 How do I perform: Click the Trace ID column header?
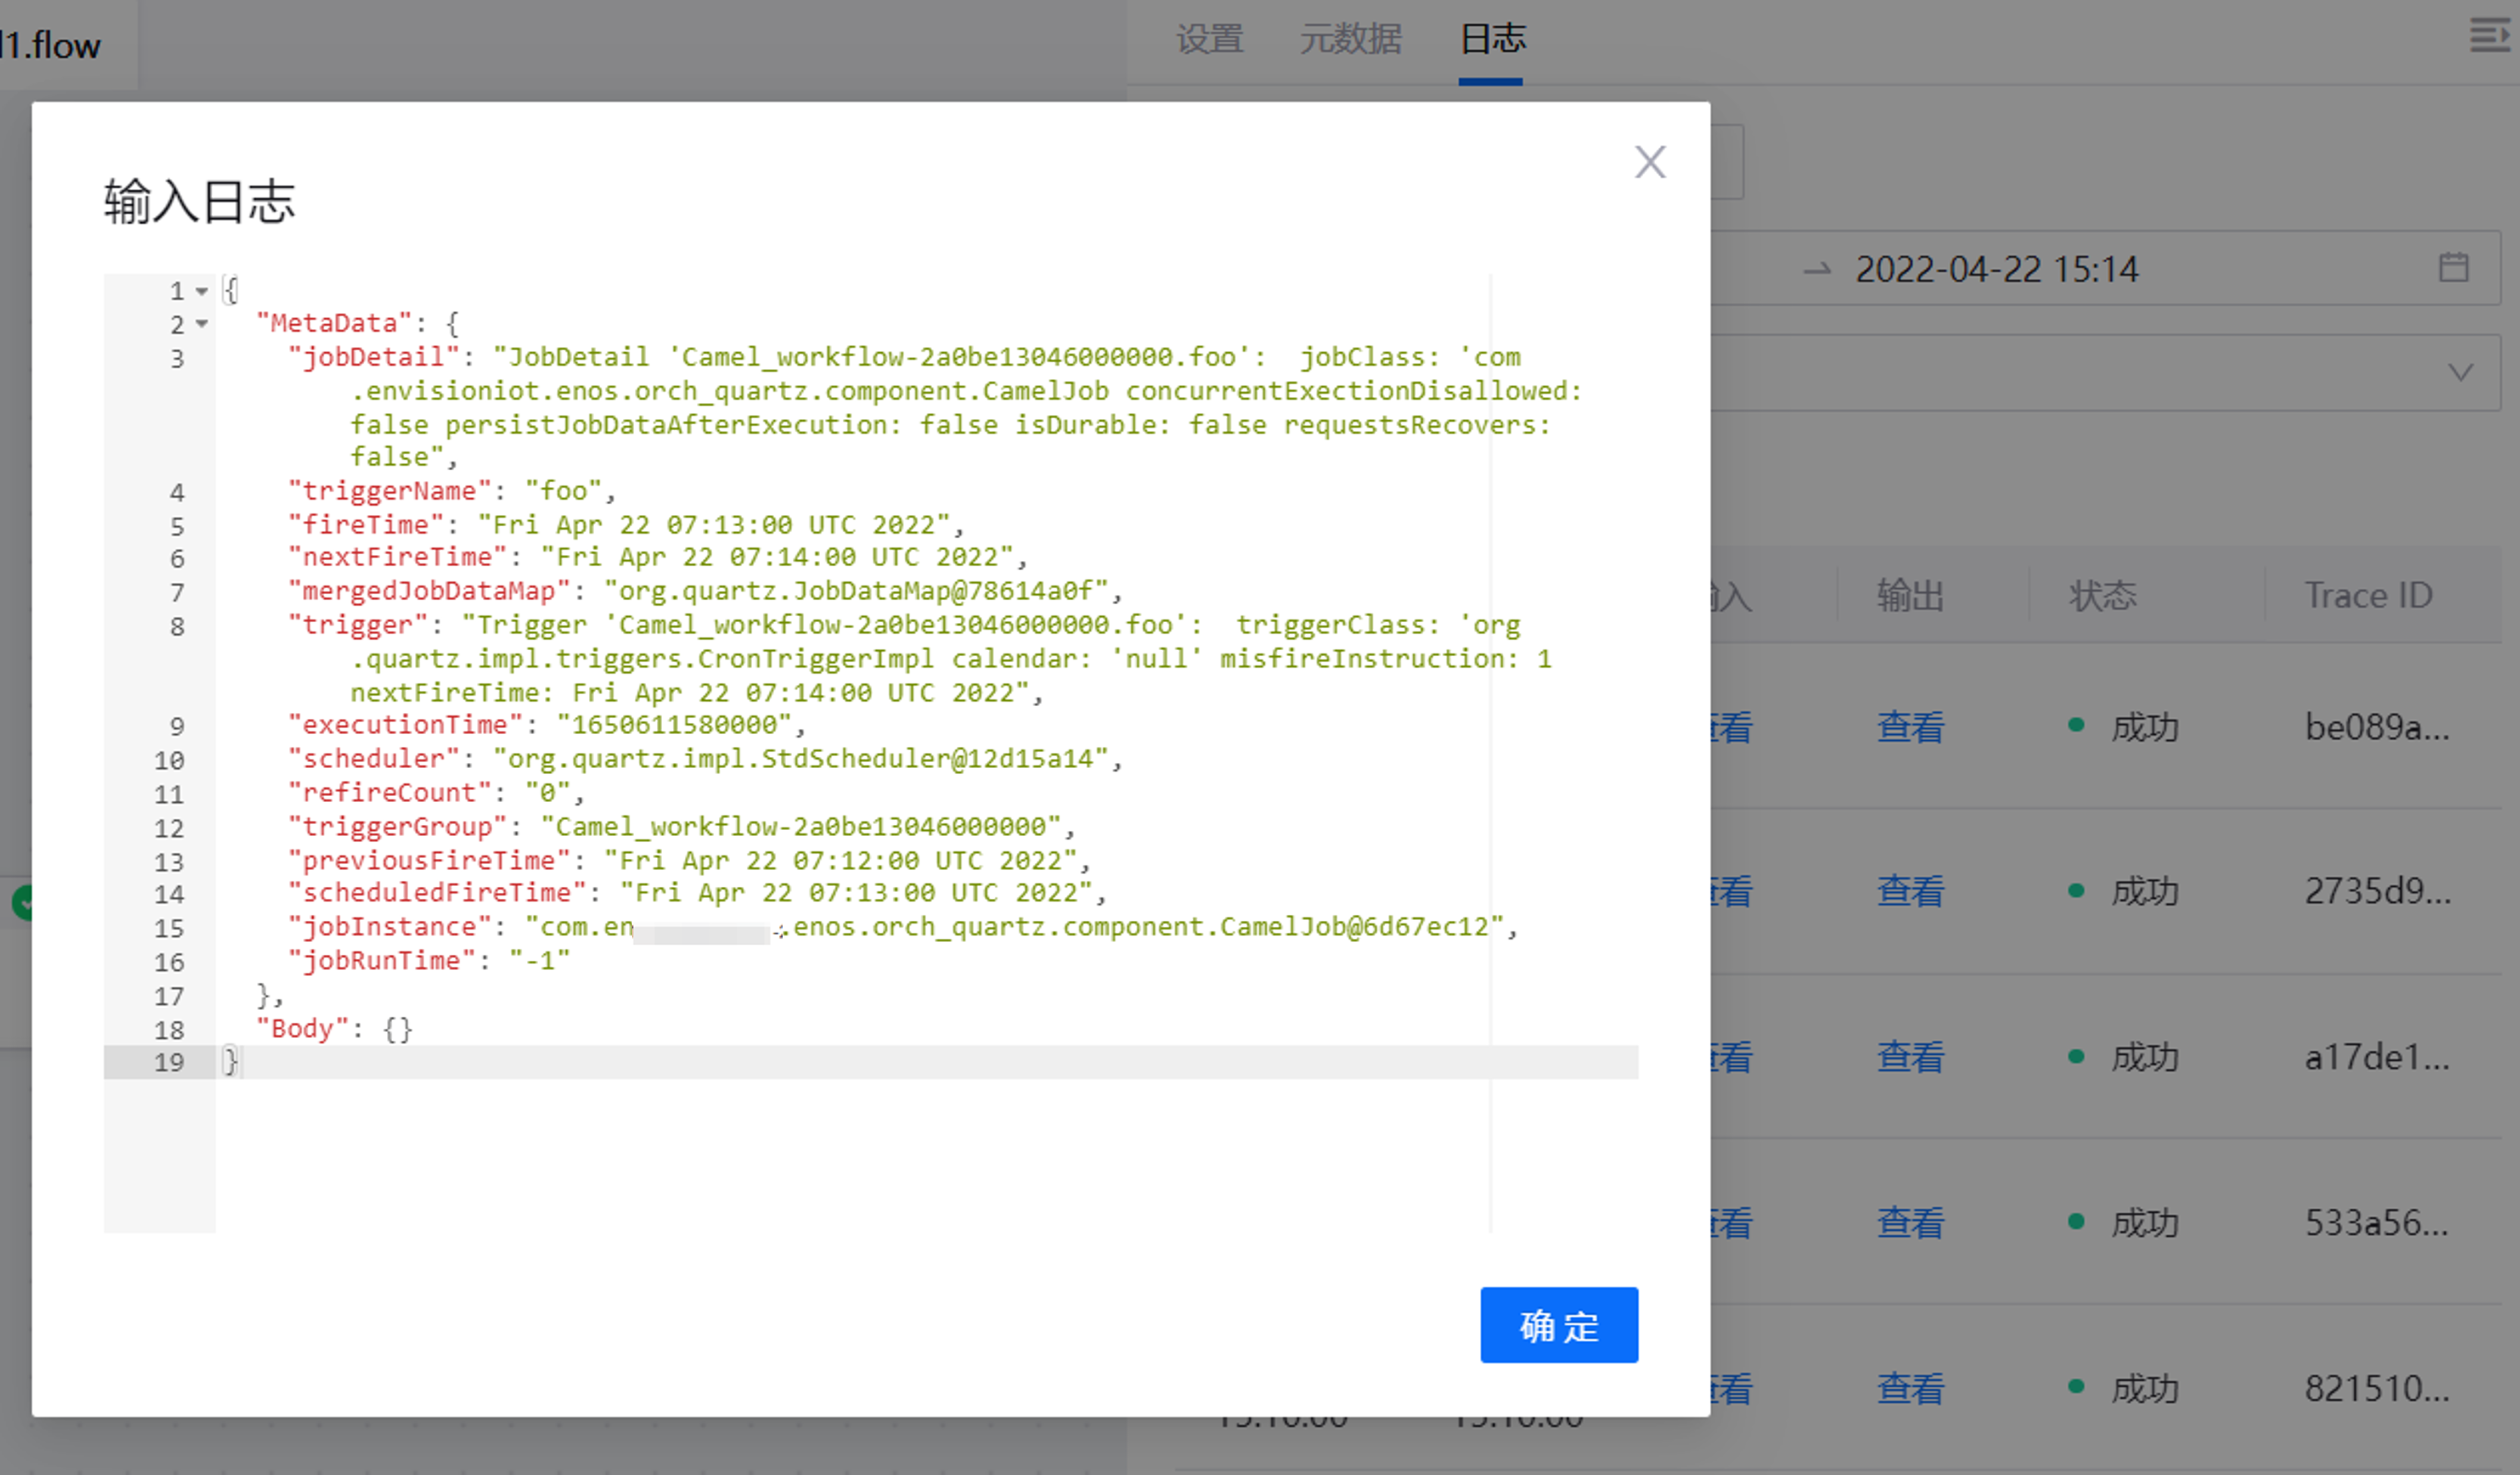2367,596
